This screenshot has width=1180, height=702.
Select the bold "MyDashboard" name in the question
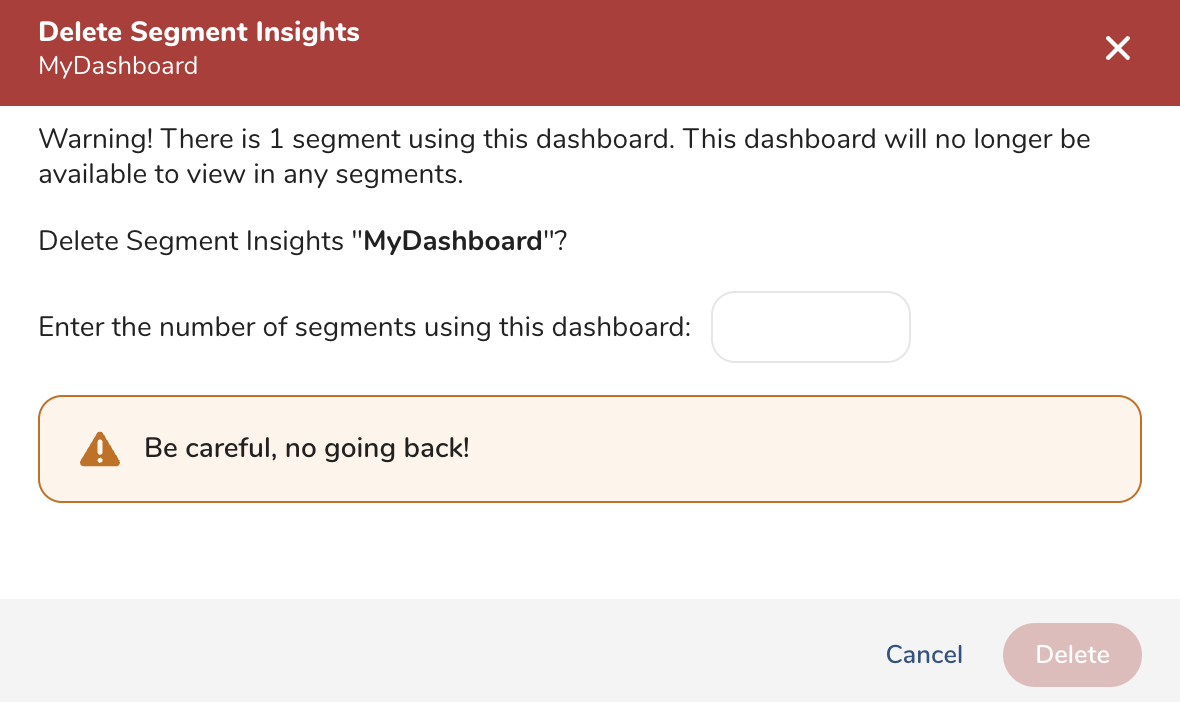click(x=452, y=241)
